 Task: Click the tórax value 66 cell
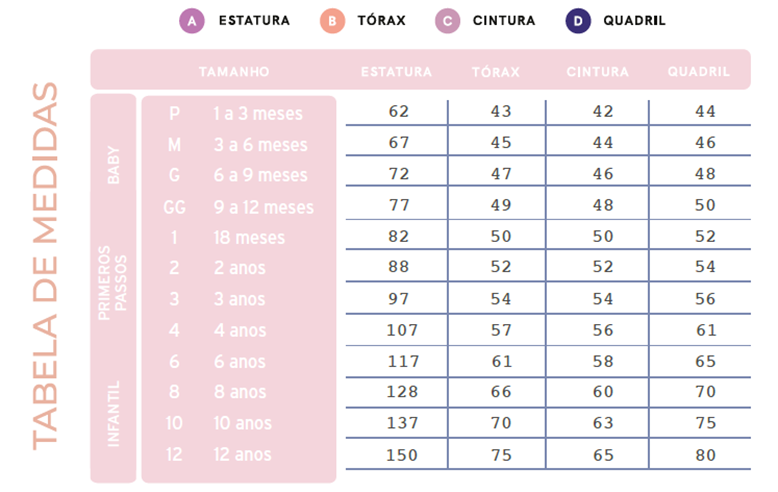501,392
